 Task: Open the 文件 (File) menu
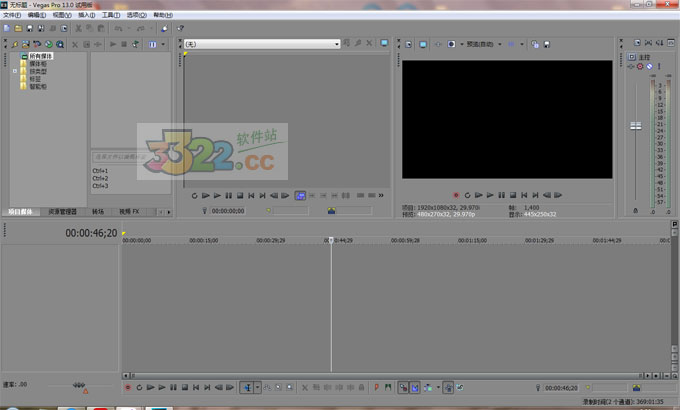coord(12,15)
